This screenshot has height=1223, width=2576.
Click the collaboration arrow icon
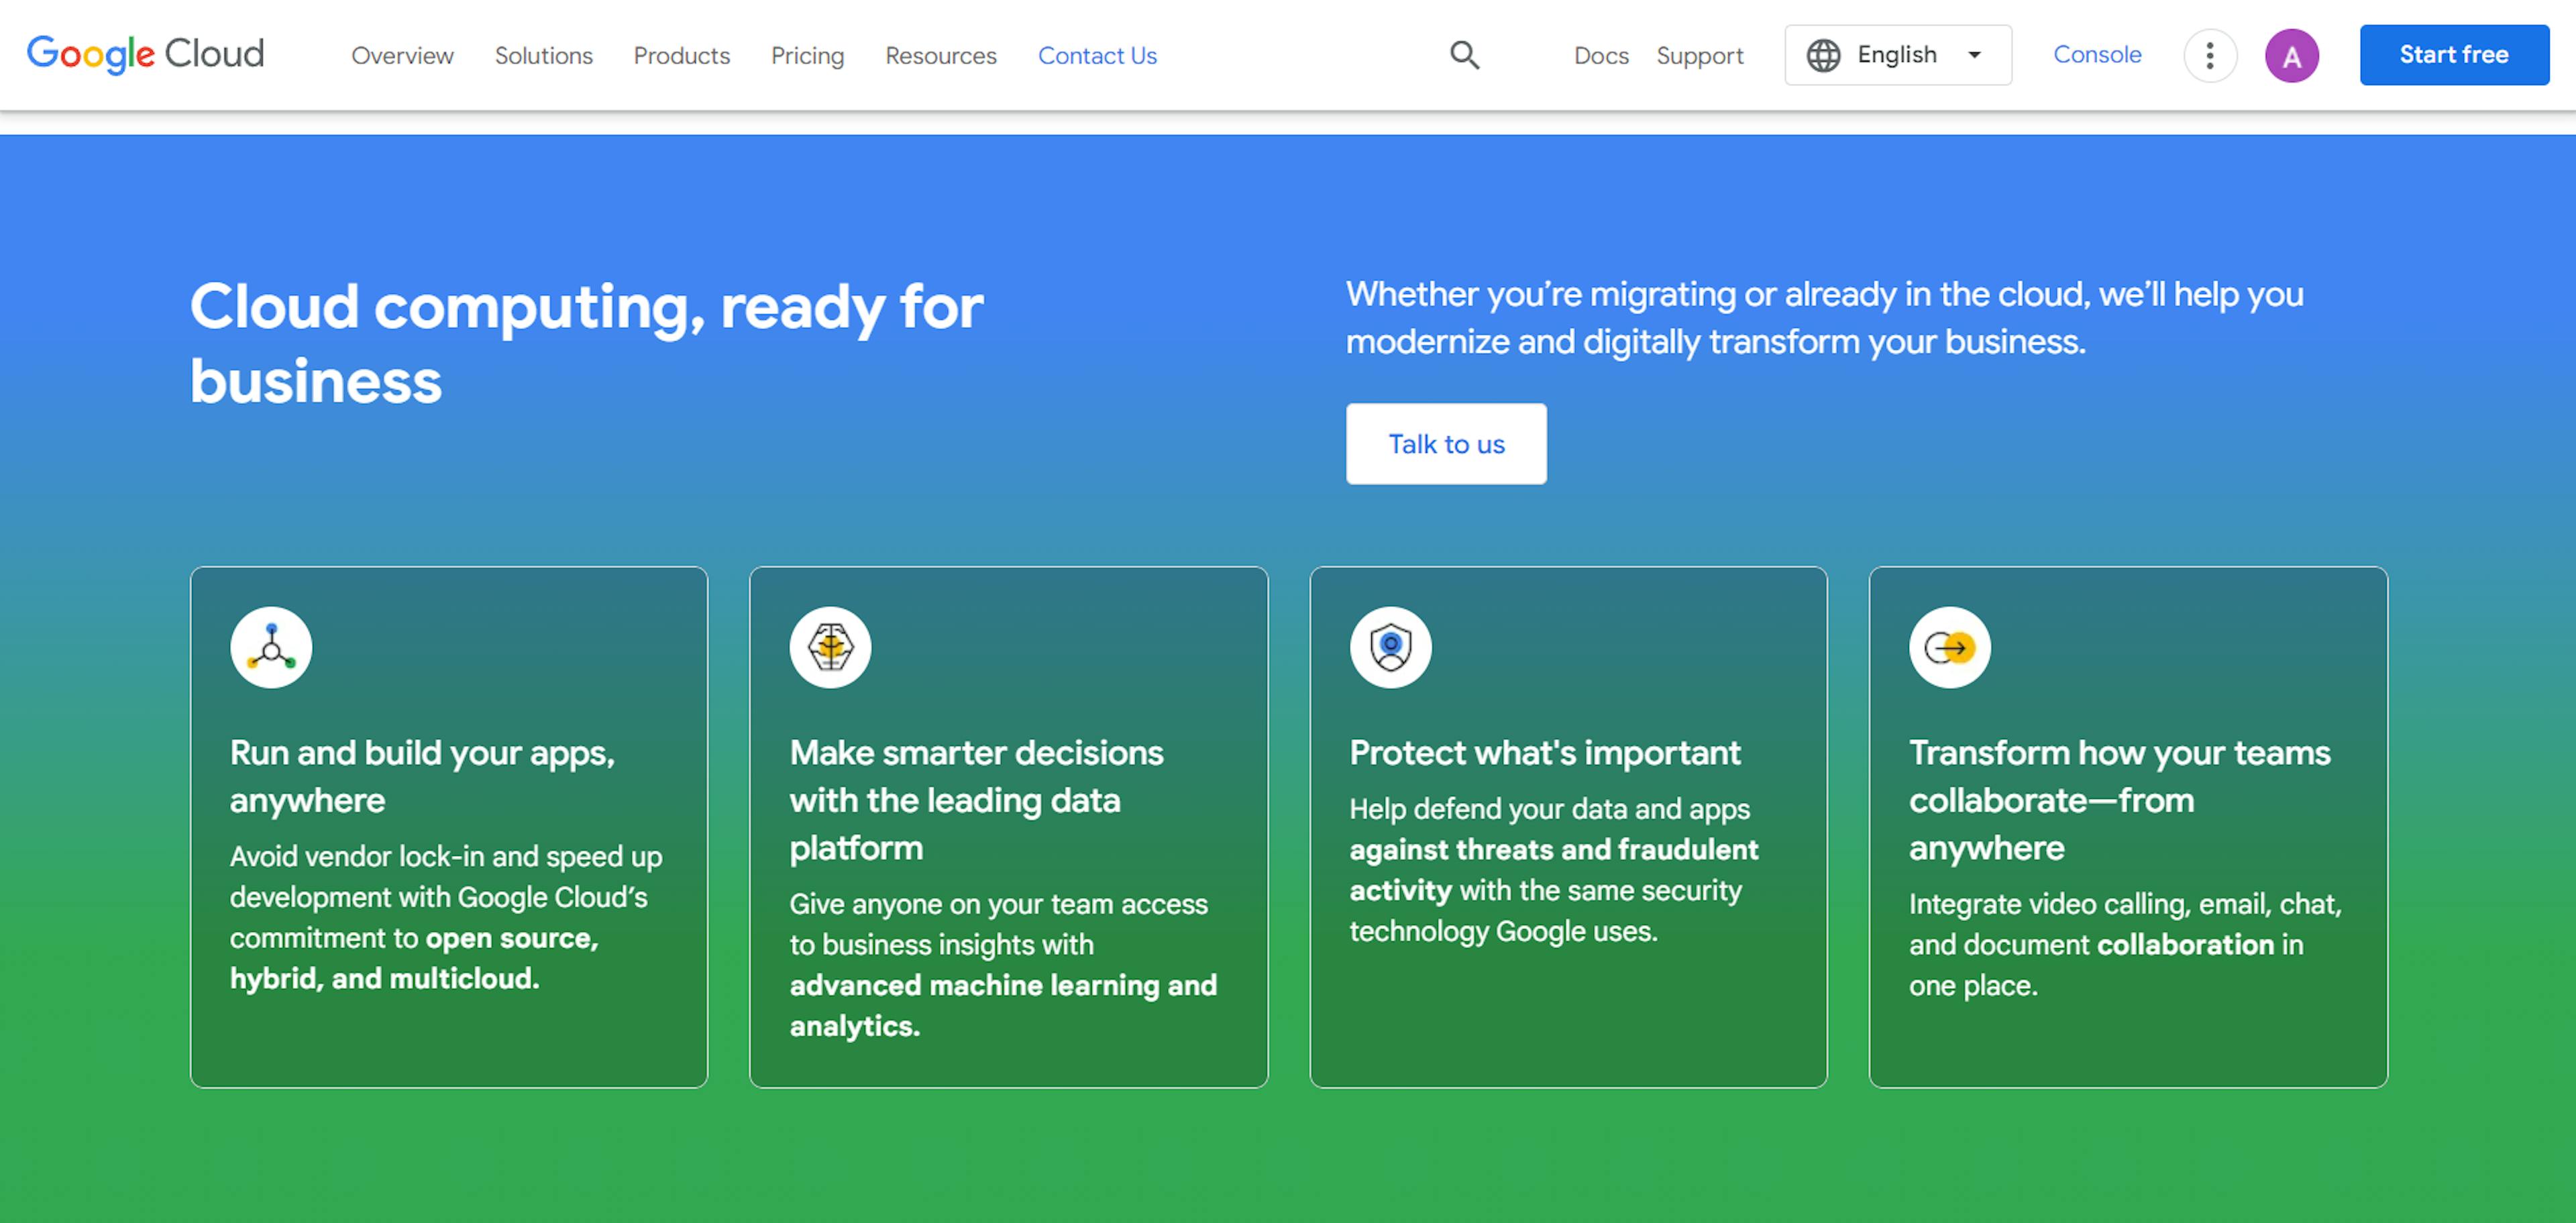[x=1949, y=647]
